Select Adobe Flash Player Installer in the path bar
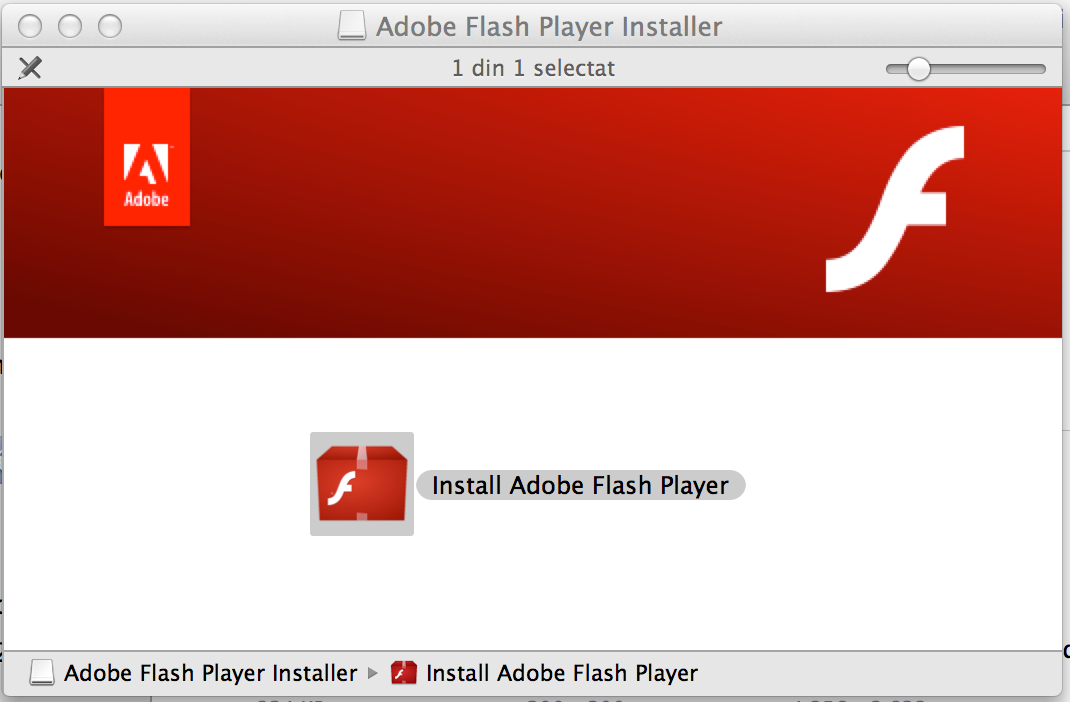The image size is (1070, 702). coord(210,673)
